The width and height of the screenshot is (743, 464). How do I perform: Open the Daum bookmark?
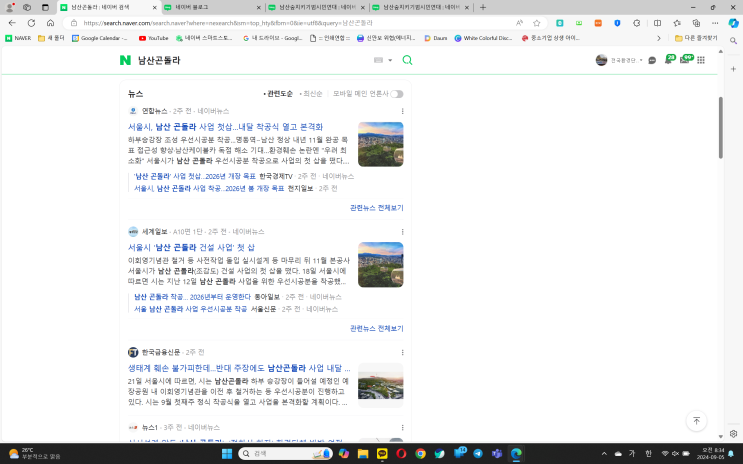[435, 38]
